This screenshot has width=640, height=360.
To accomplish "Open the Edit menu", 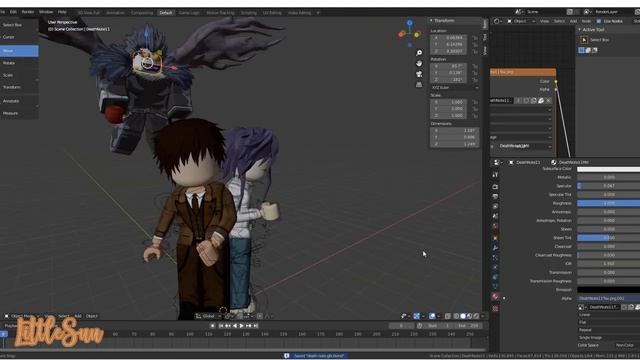I will tap(13, 12).
